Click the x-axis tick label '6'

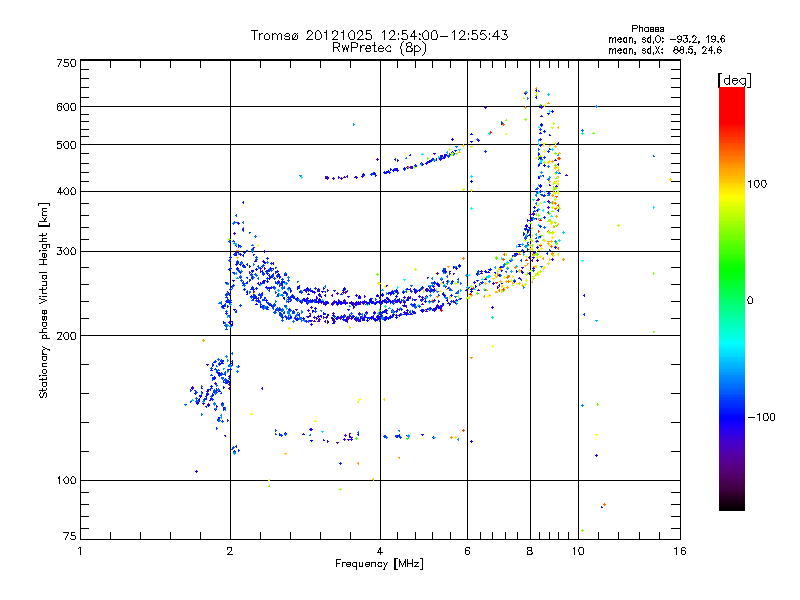tap(467, 551)
